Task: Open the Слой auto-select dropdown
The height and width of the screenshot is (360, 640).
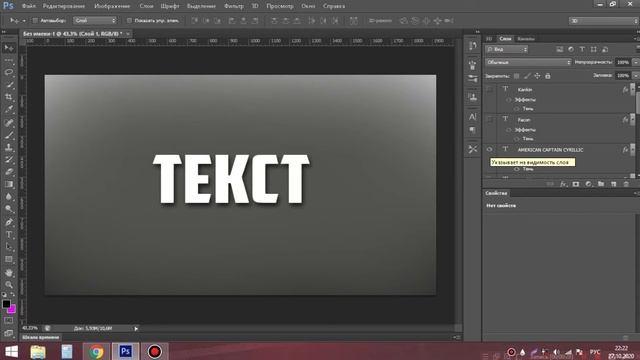Action: click(95, 20)
